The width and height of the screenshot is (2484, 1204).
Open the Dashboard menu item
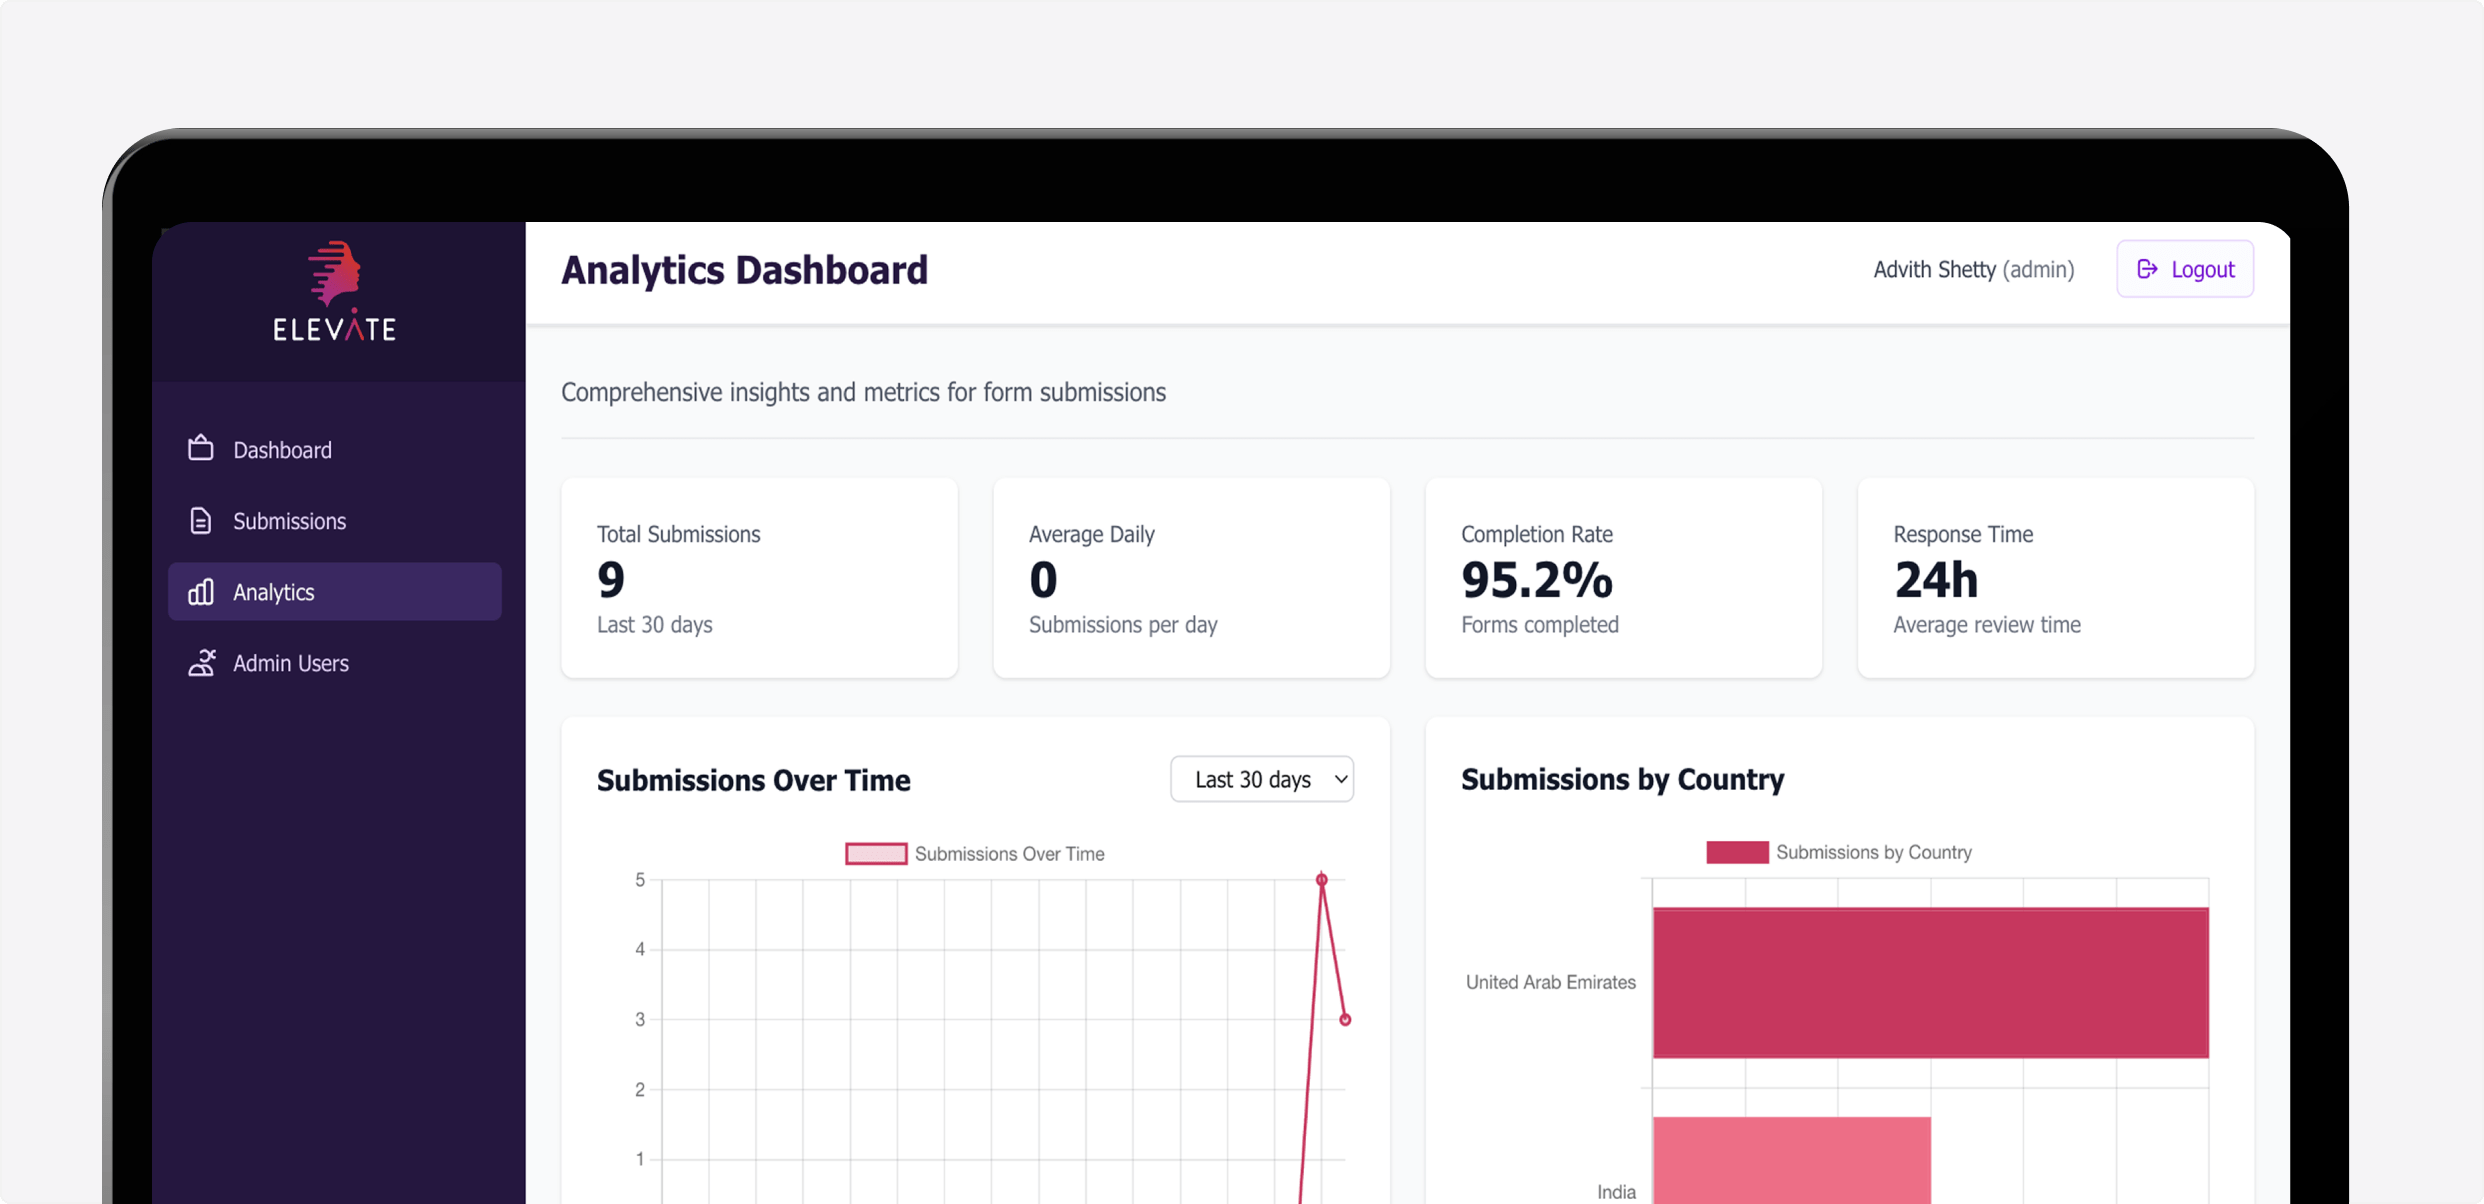[x=282, y=450]
